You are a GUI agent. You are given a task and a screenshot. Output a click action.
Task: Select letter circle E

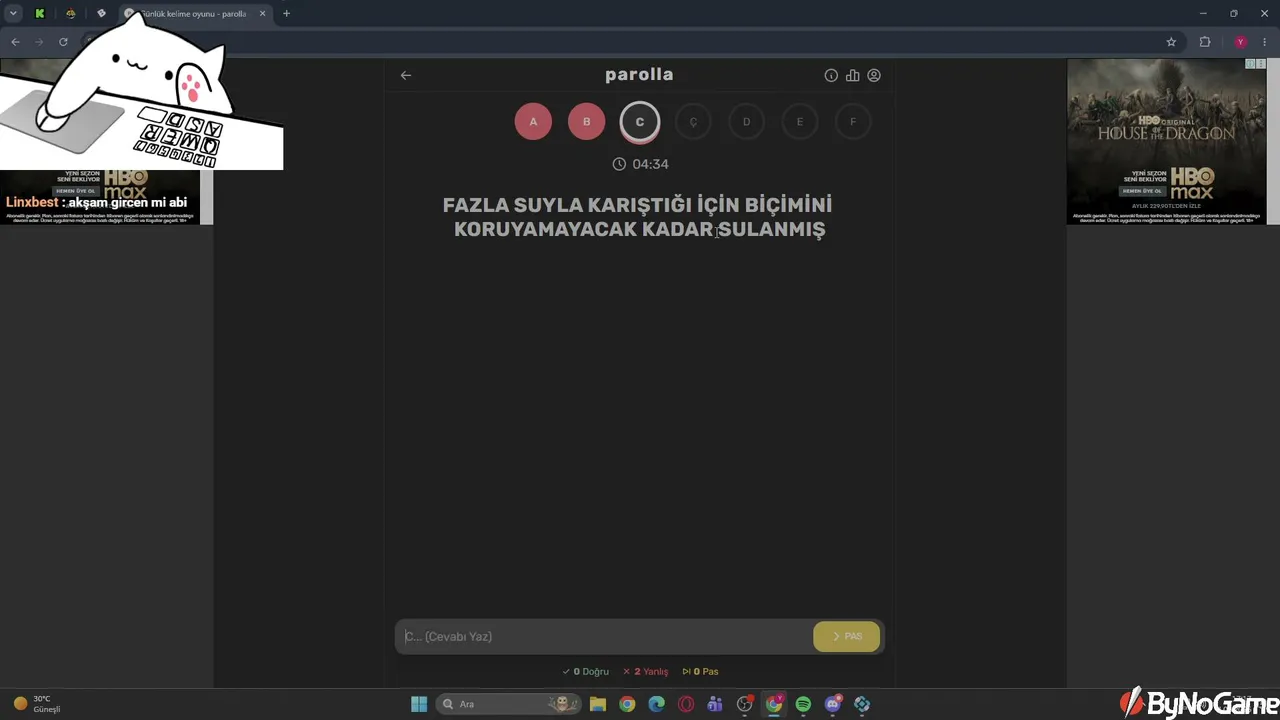pyautogui.click(x=800, y=122)
